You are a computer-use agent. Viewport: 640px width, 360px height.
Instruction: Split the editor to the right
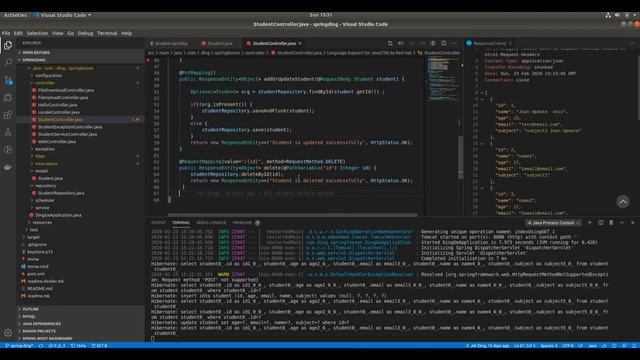[x=444, y=43]
